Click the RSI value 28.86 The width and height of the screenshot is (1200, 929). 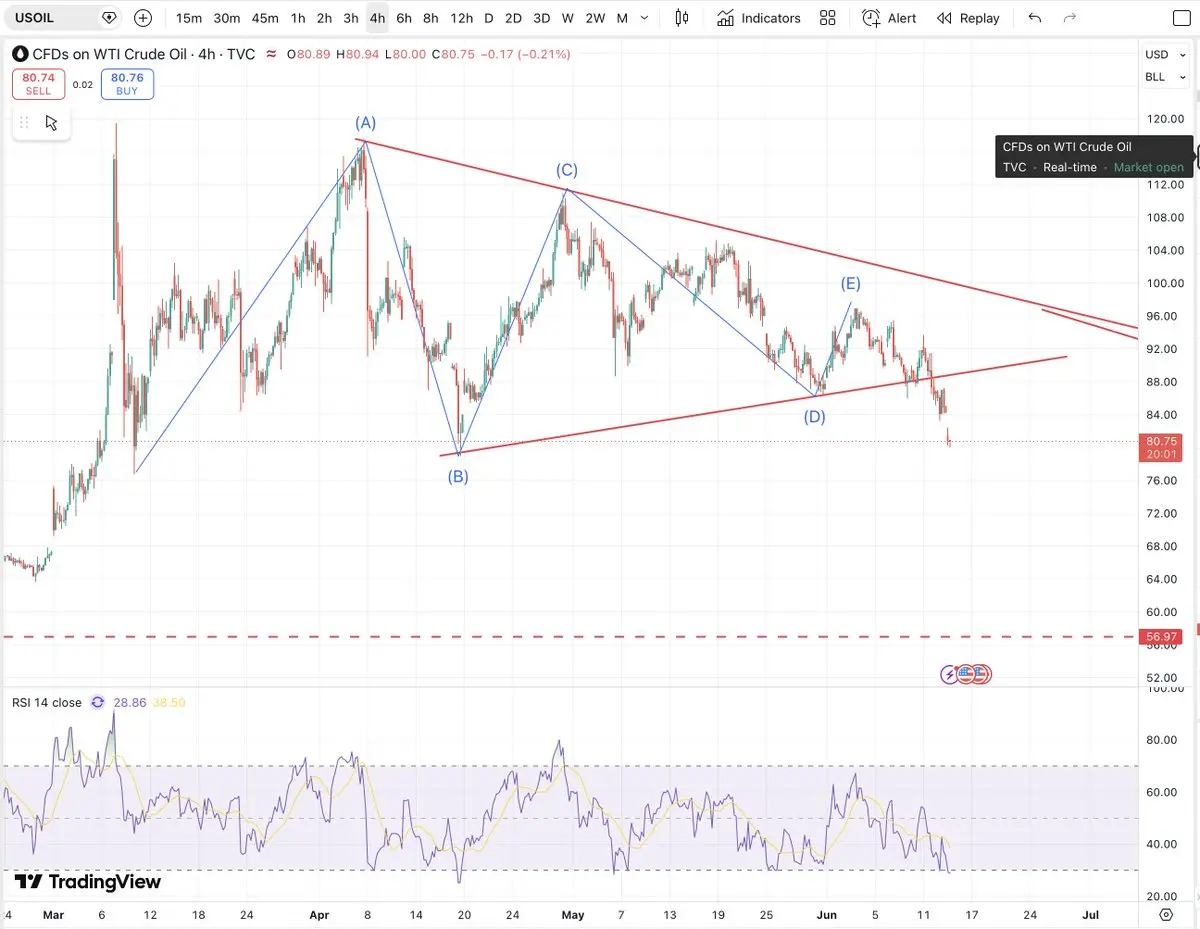tap(130, 703)
